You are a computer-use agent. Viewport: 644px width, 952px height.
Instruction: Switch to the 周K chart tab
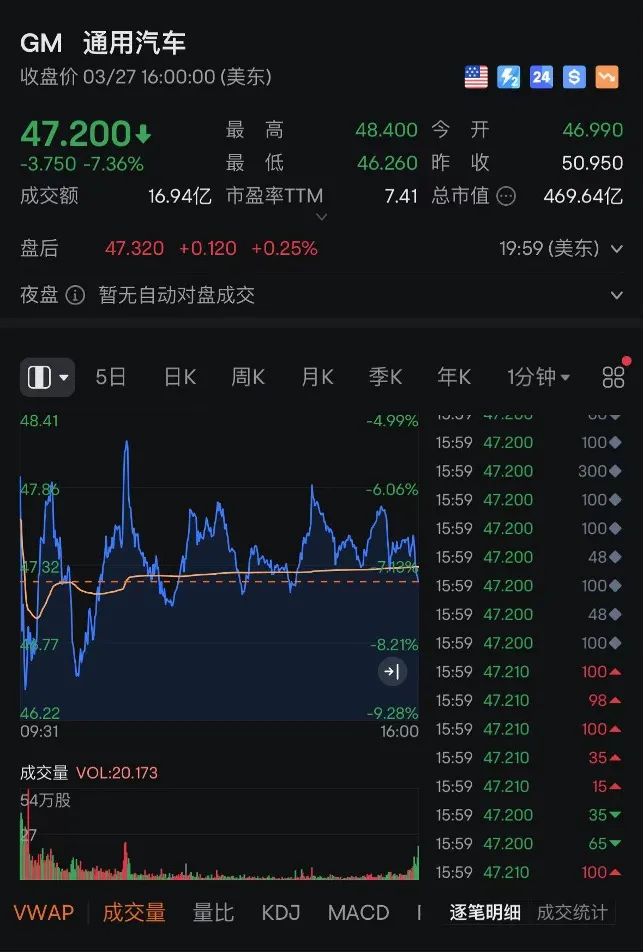pos(248,377)
